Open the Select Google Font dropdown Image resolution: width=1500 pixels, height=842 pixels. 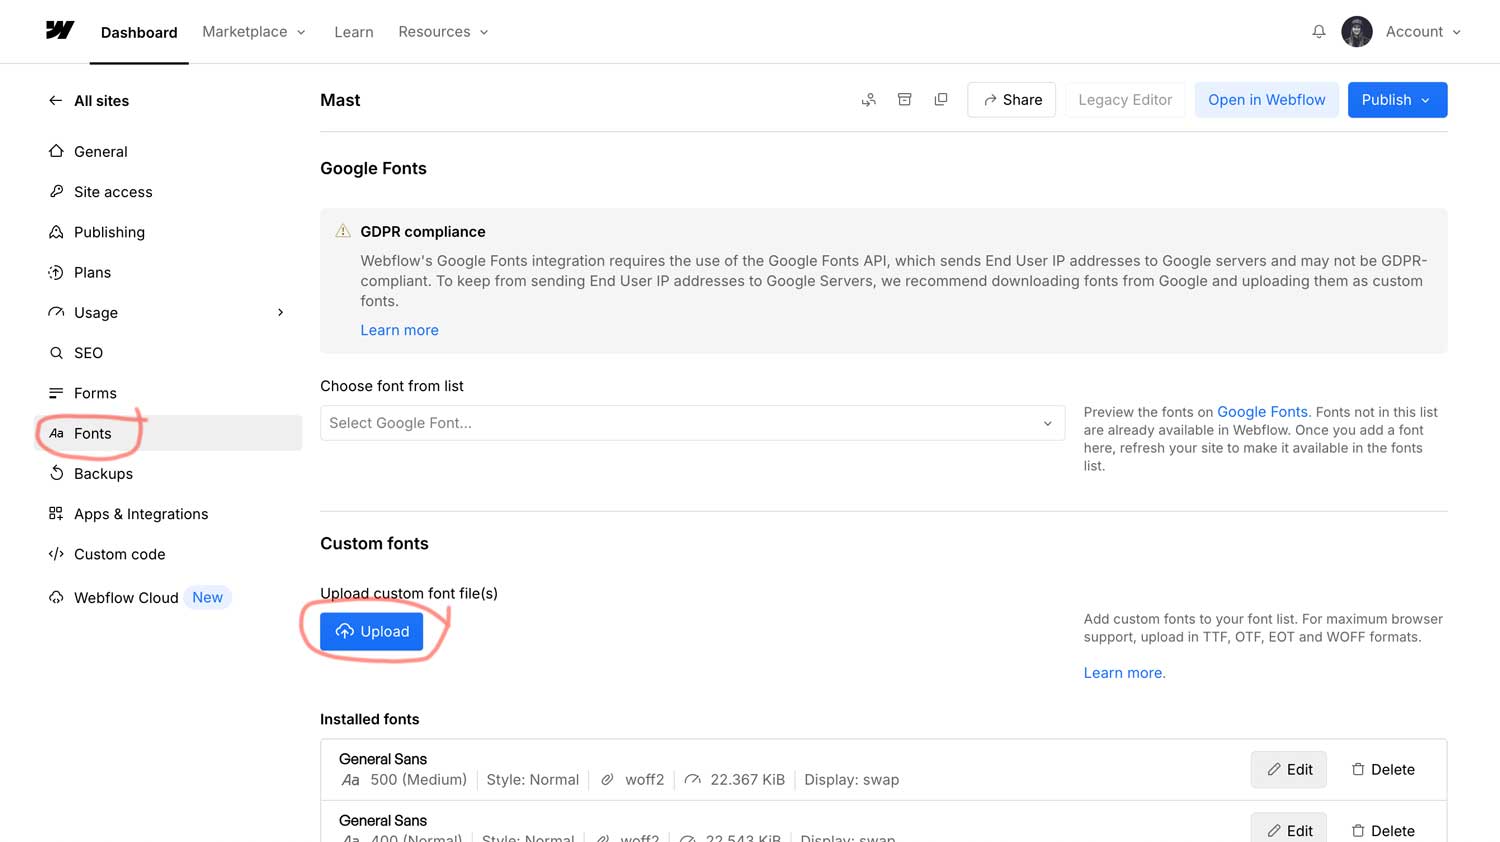[x=692, y=423]
